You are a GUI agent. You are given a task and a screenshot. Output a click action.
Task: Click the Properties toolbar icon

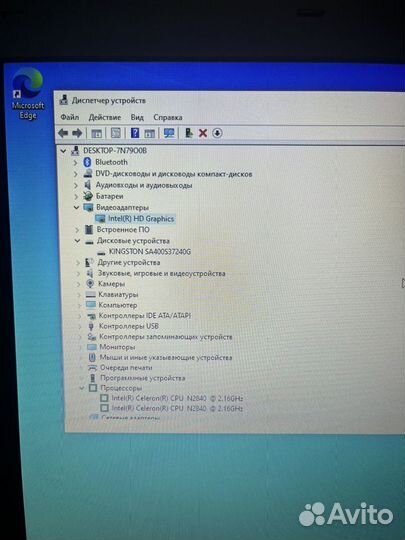(116, 133)
